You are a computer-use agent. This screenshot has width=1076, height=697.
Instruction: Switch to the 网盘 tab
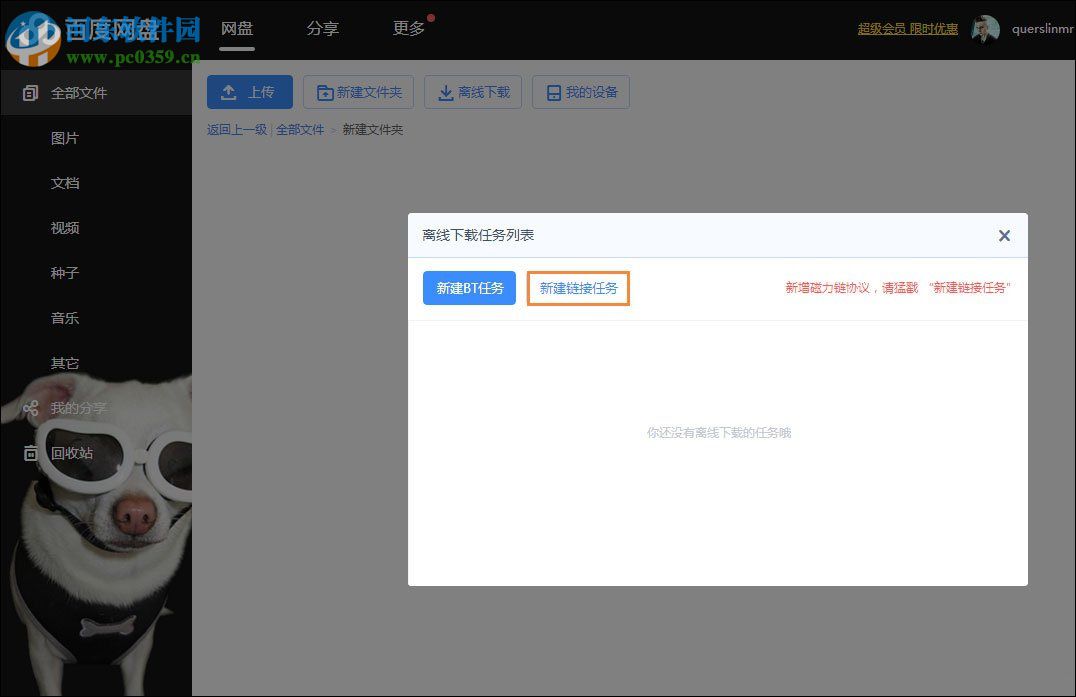237,29
